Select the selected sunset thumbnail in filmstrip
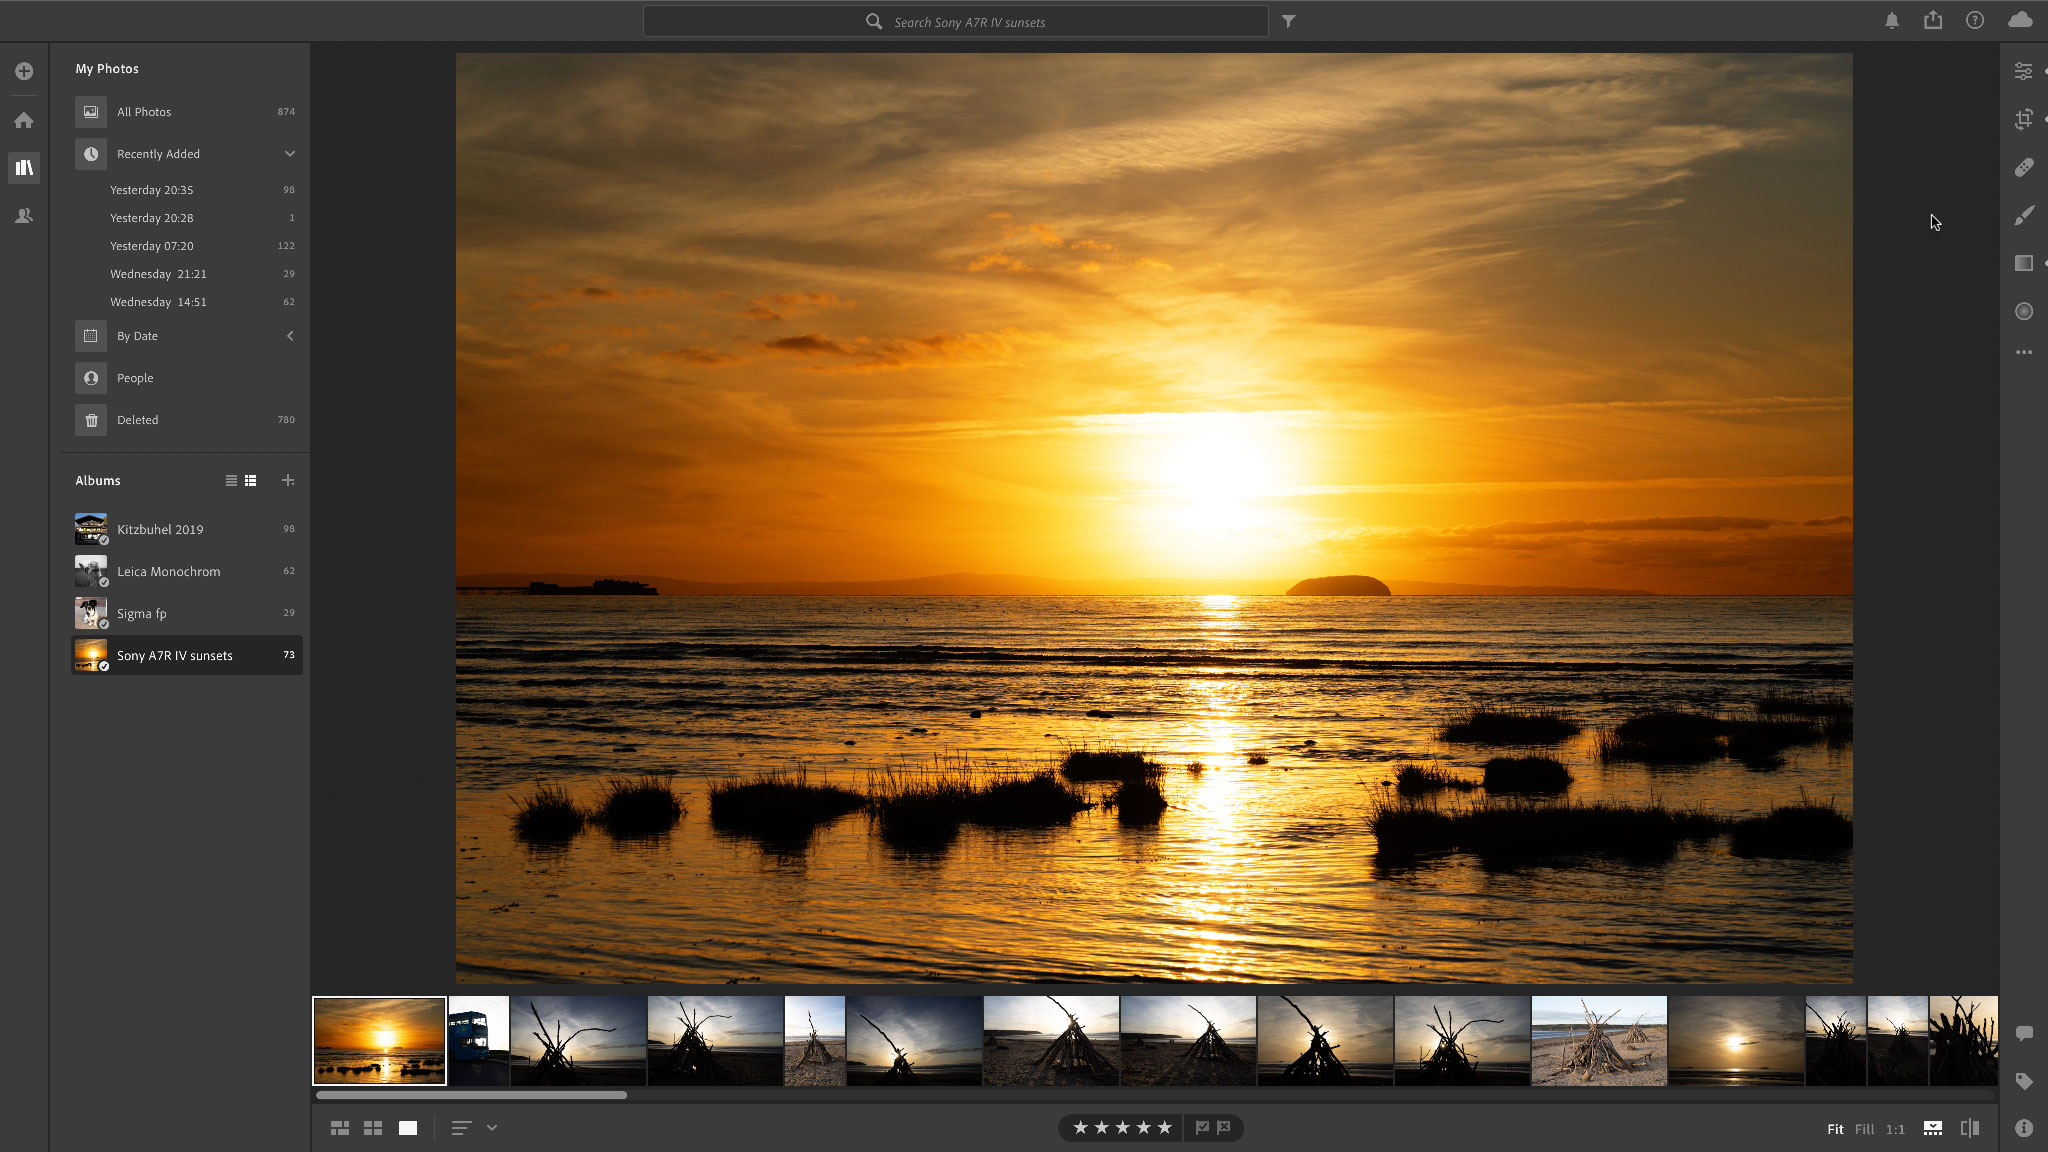The width and height of the screenshot is (2048, 1152). coord(379,1040)
